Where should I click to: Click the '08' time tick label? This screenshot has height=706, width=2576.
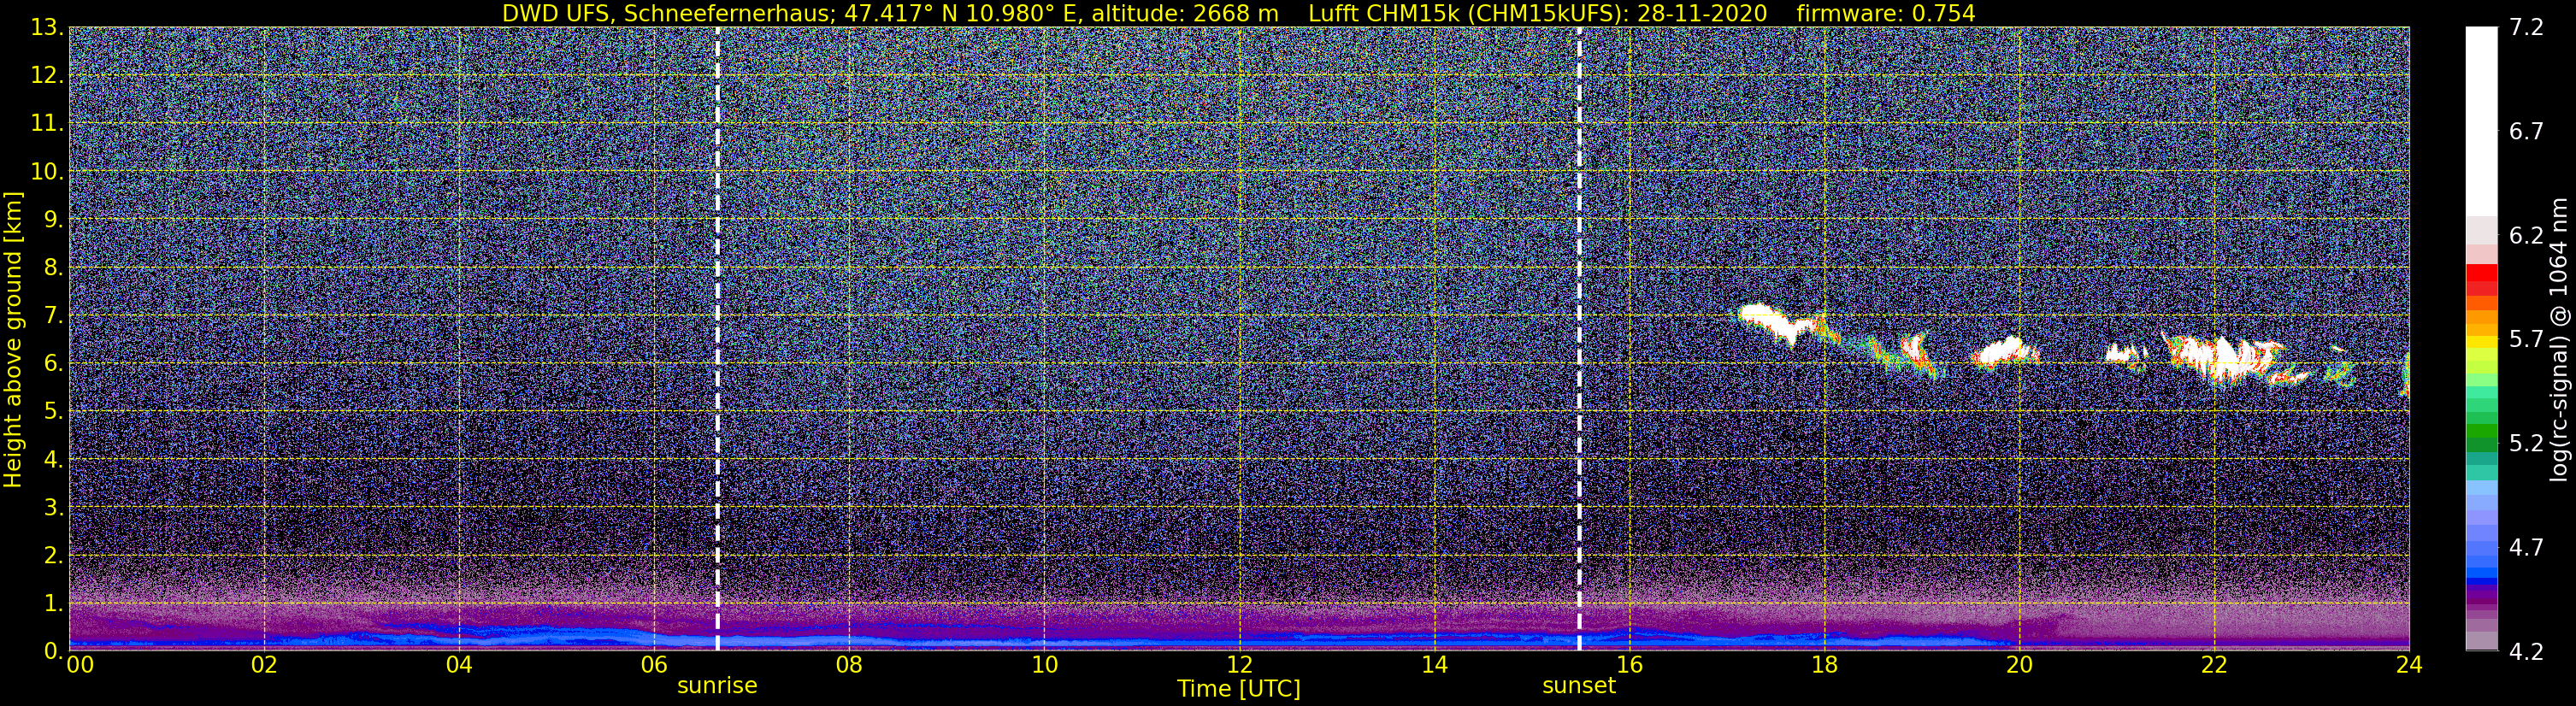[849, 665]
